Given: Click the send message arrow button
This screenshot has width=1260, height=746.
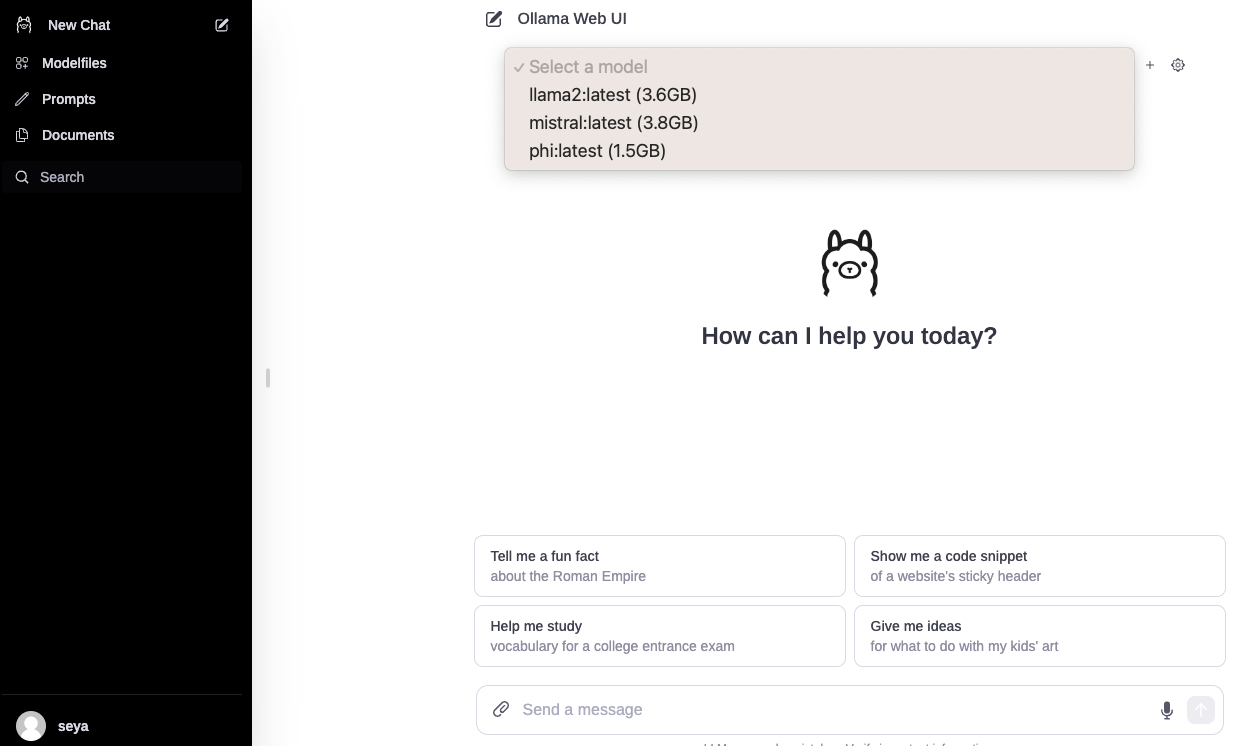Looking at the screenshot, I should point(1201,710).
